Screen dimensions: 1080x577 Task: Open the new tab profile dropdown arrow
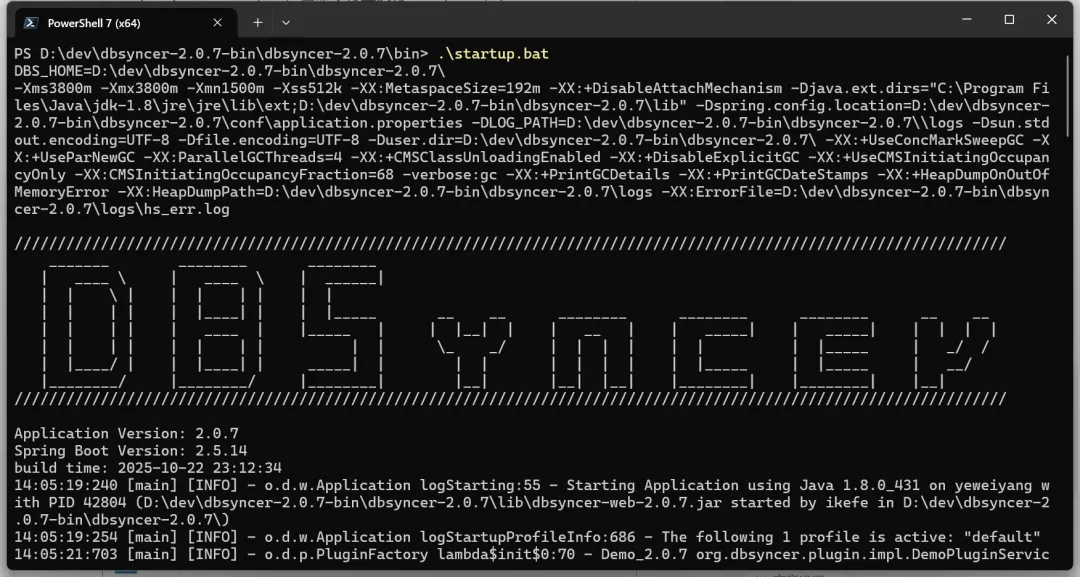pos(286,23)
